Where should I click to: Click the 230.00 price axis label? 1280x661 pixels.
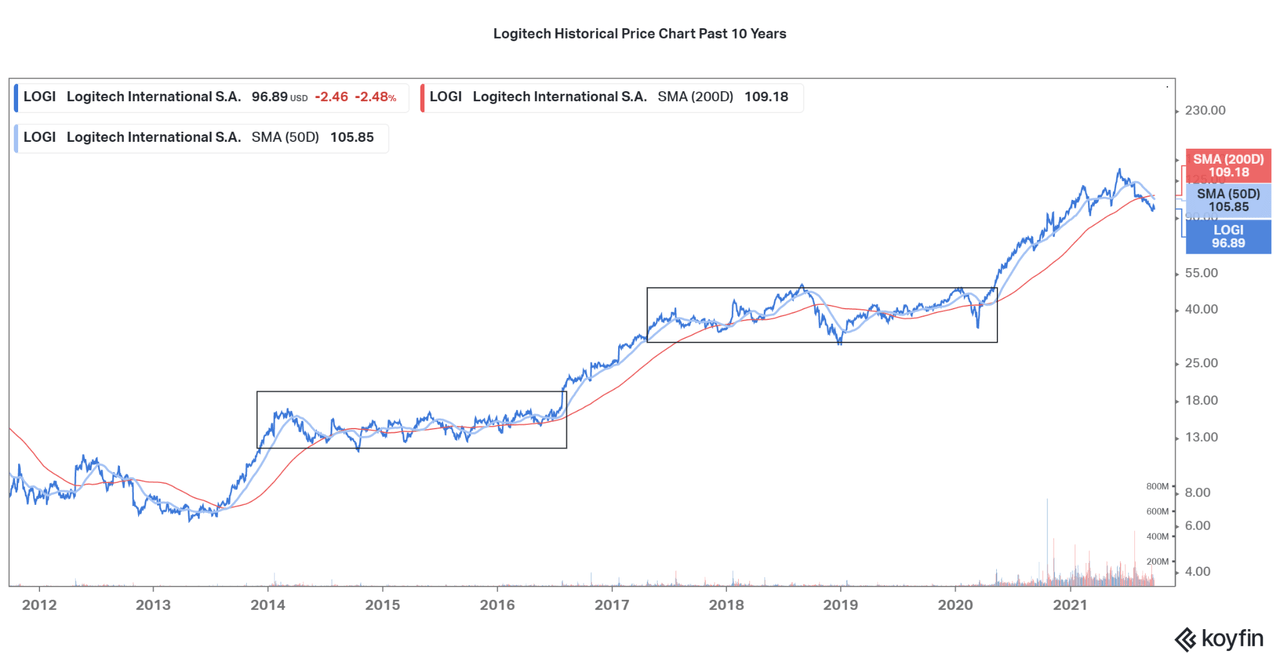click(1204, 110)
